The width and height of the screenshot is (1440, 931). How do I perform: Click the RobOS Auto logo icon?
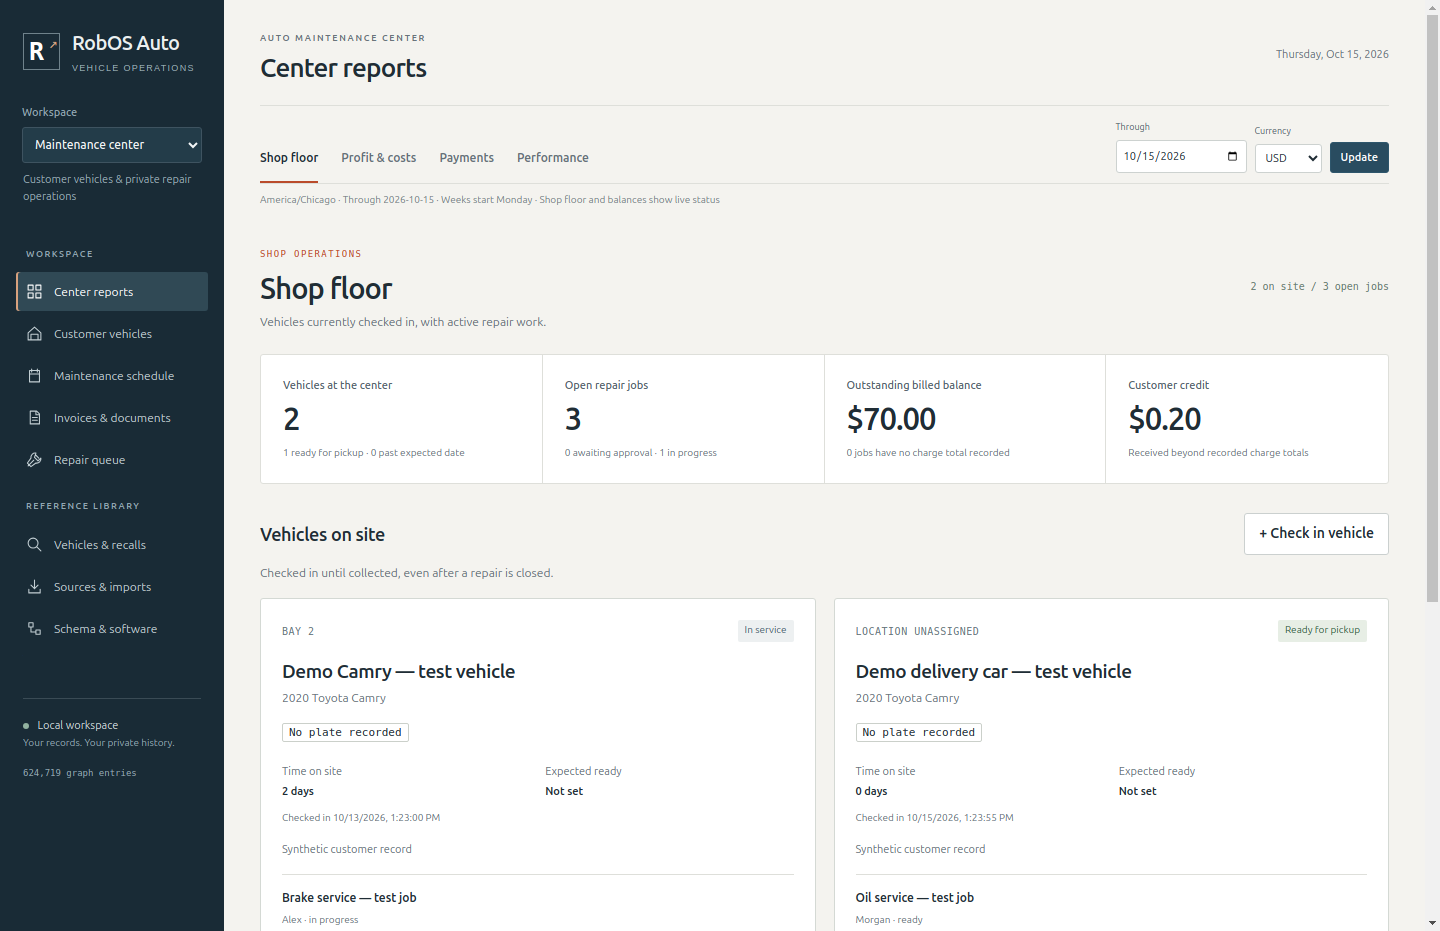41,51
